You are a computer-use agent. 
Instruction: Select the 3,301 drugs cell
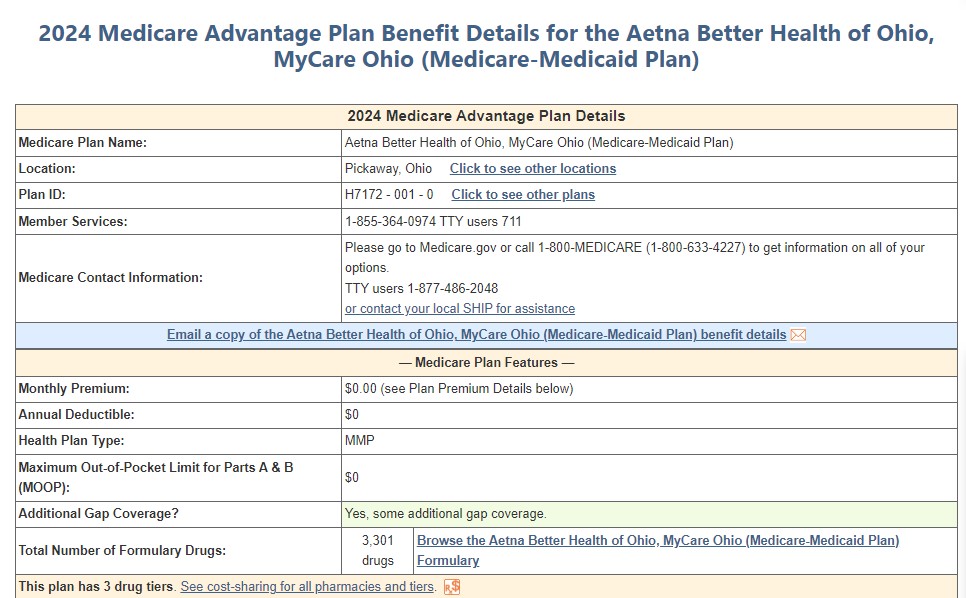tap(377, 550)
